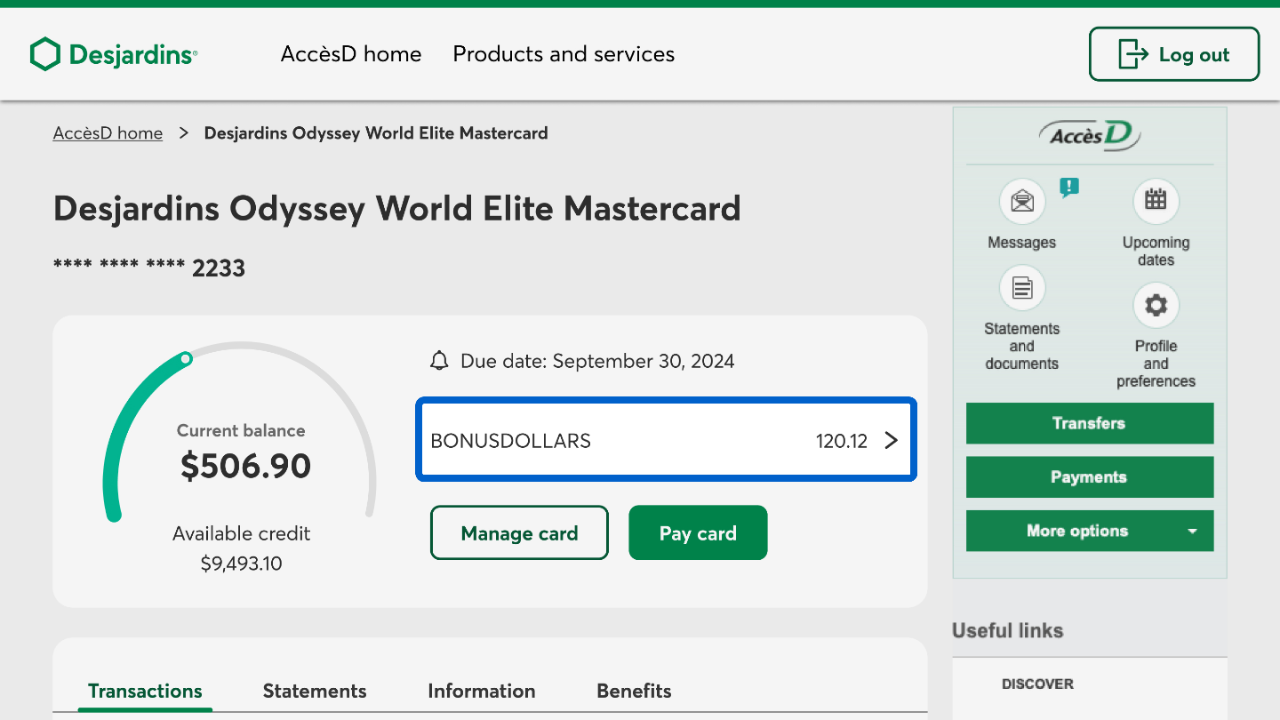Screen dimensions: 1280x720
Task: Switch to the Benefits tab
Action: tap(634, 691)
